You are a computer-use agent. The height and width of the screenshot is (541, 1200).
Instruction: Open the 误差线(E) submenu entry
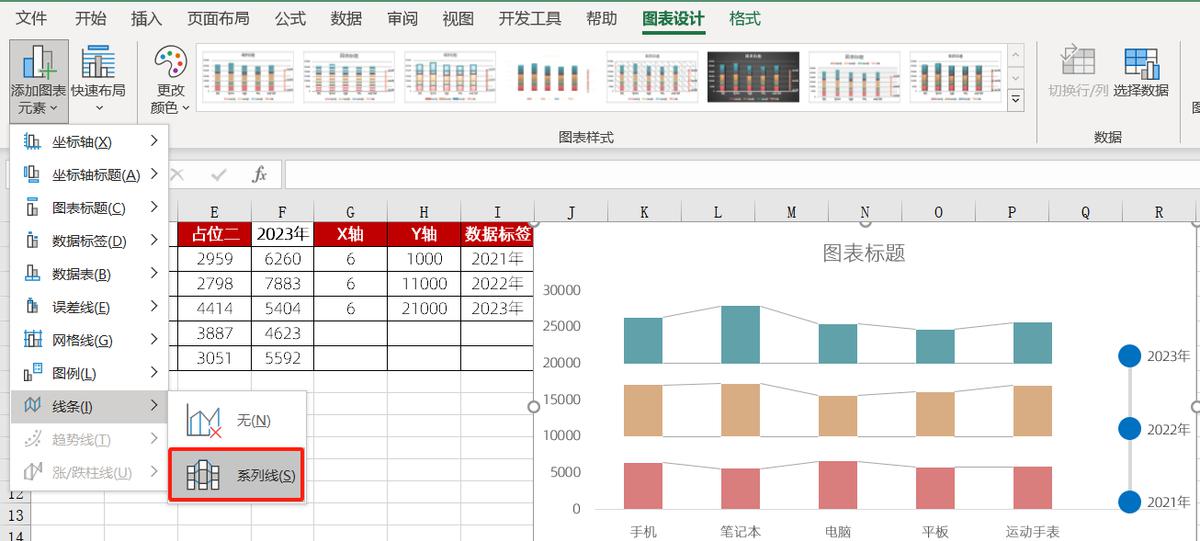point(90,307)
